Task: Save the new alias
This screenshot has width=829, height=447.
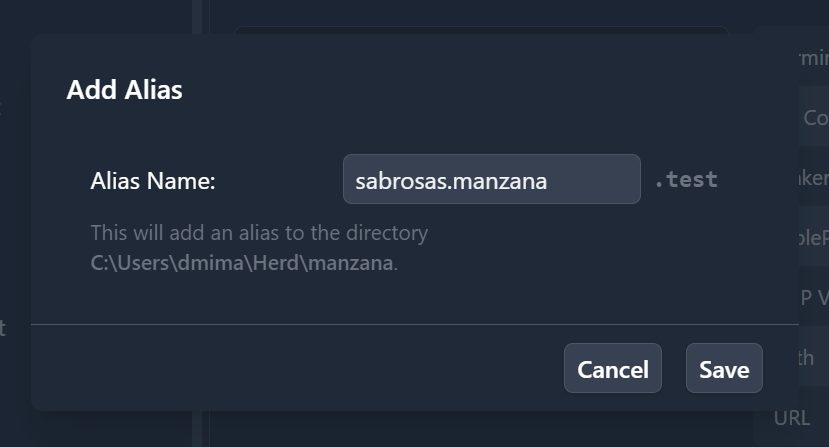Action: pyautogui.click(x=724, y=368)
